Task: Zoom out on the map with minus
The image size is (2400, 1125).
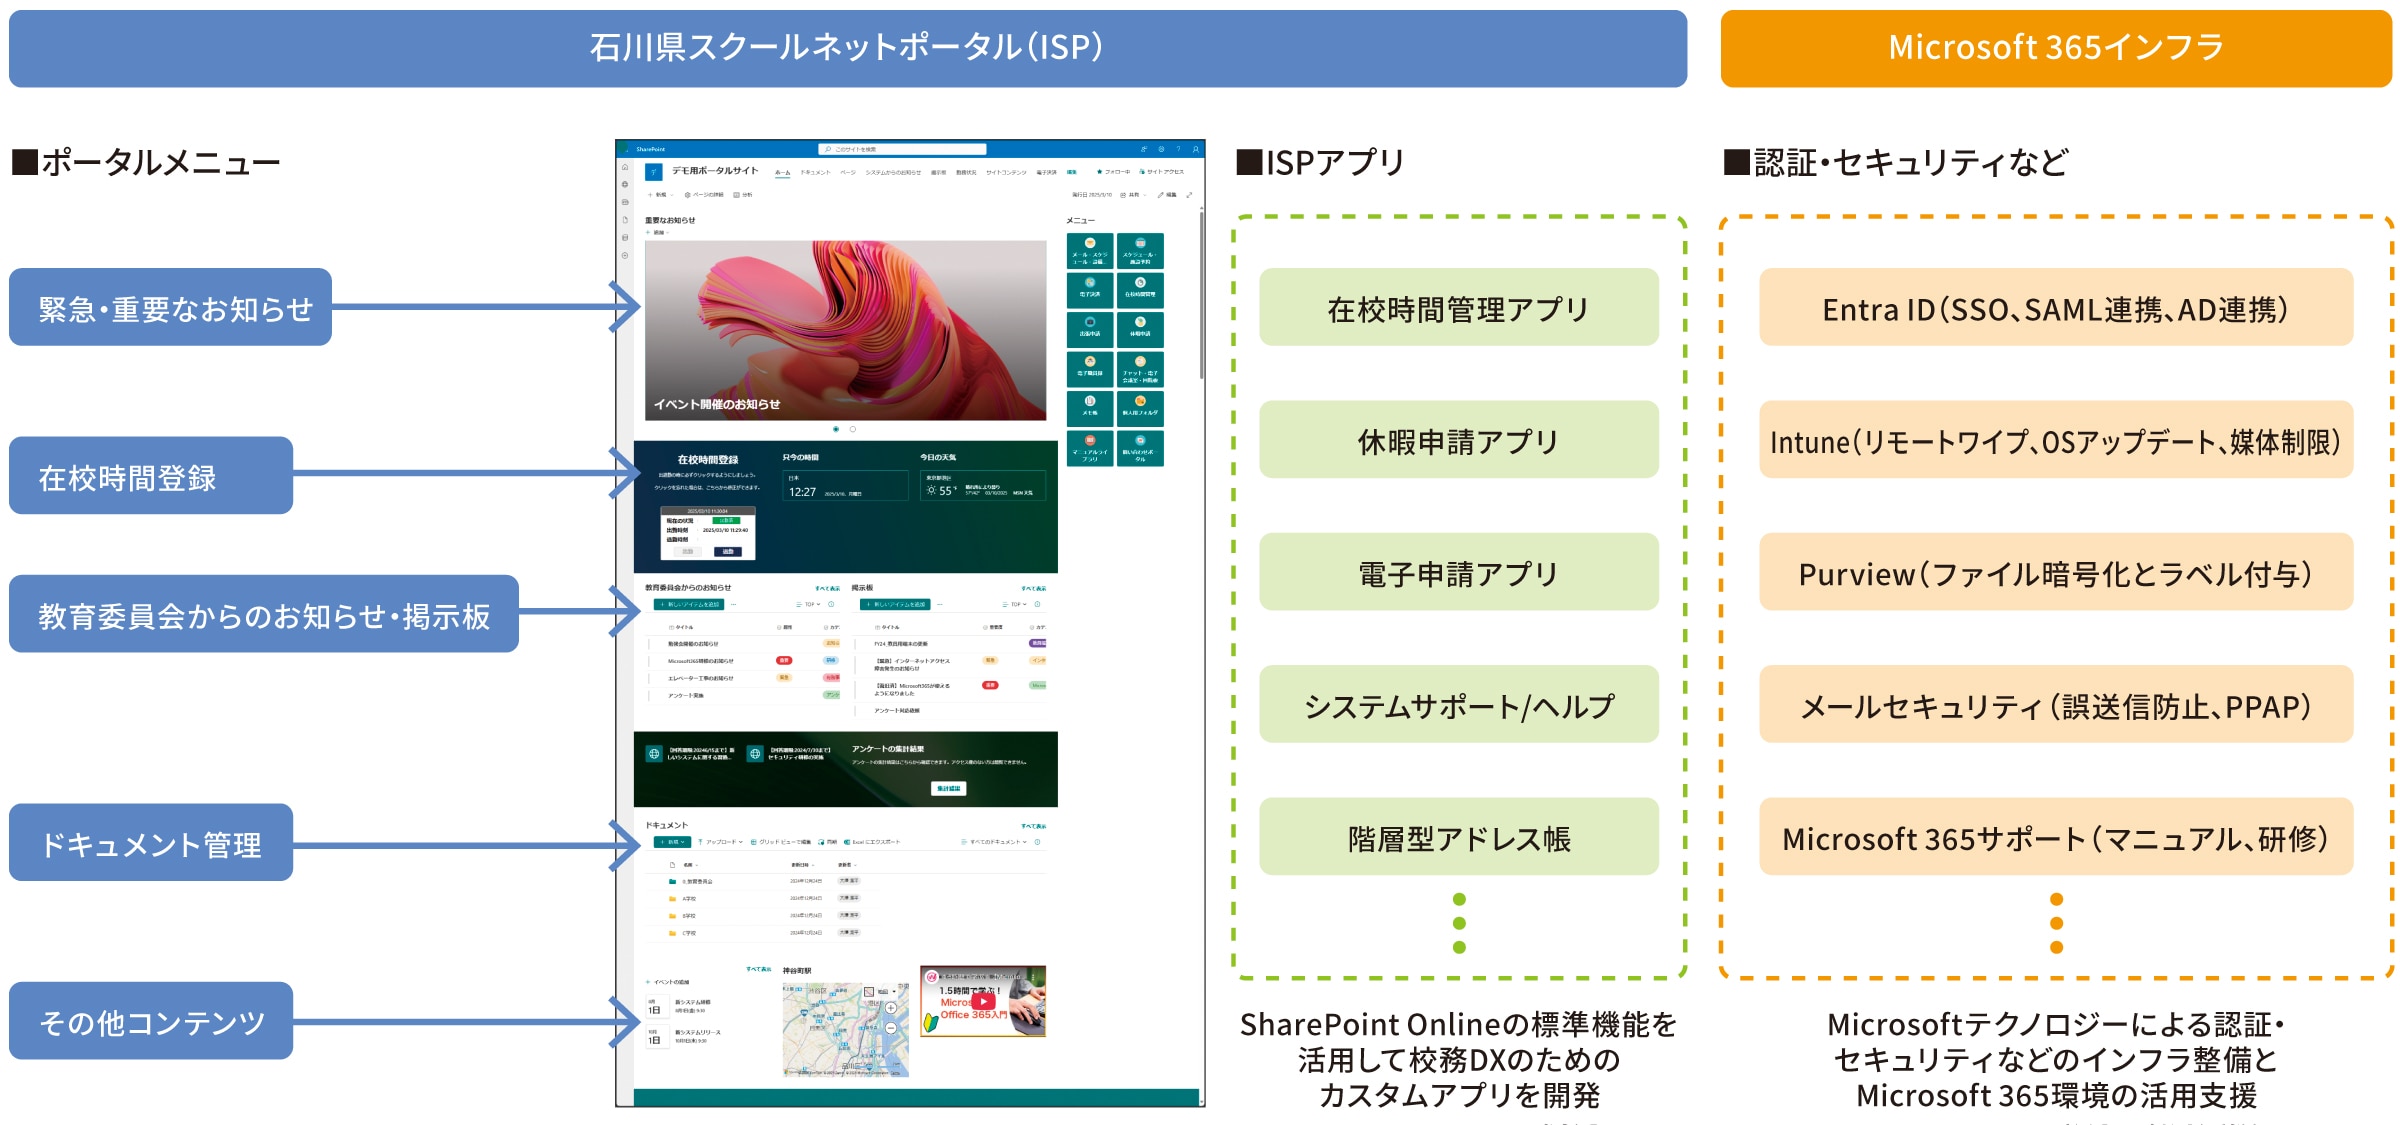Action: [890, 1028]
